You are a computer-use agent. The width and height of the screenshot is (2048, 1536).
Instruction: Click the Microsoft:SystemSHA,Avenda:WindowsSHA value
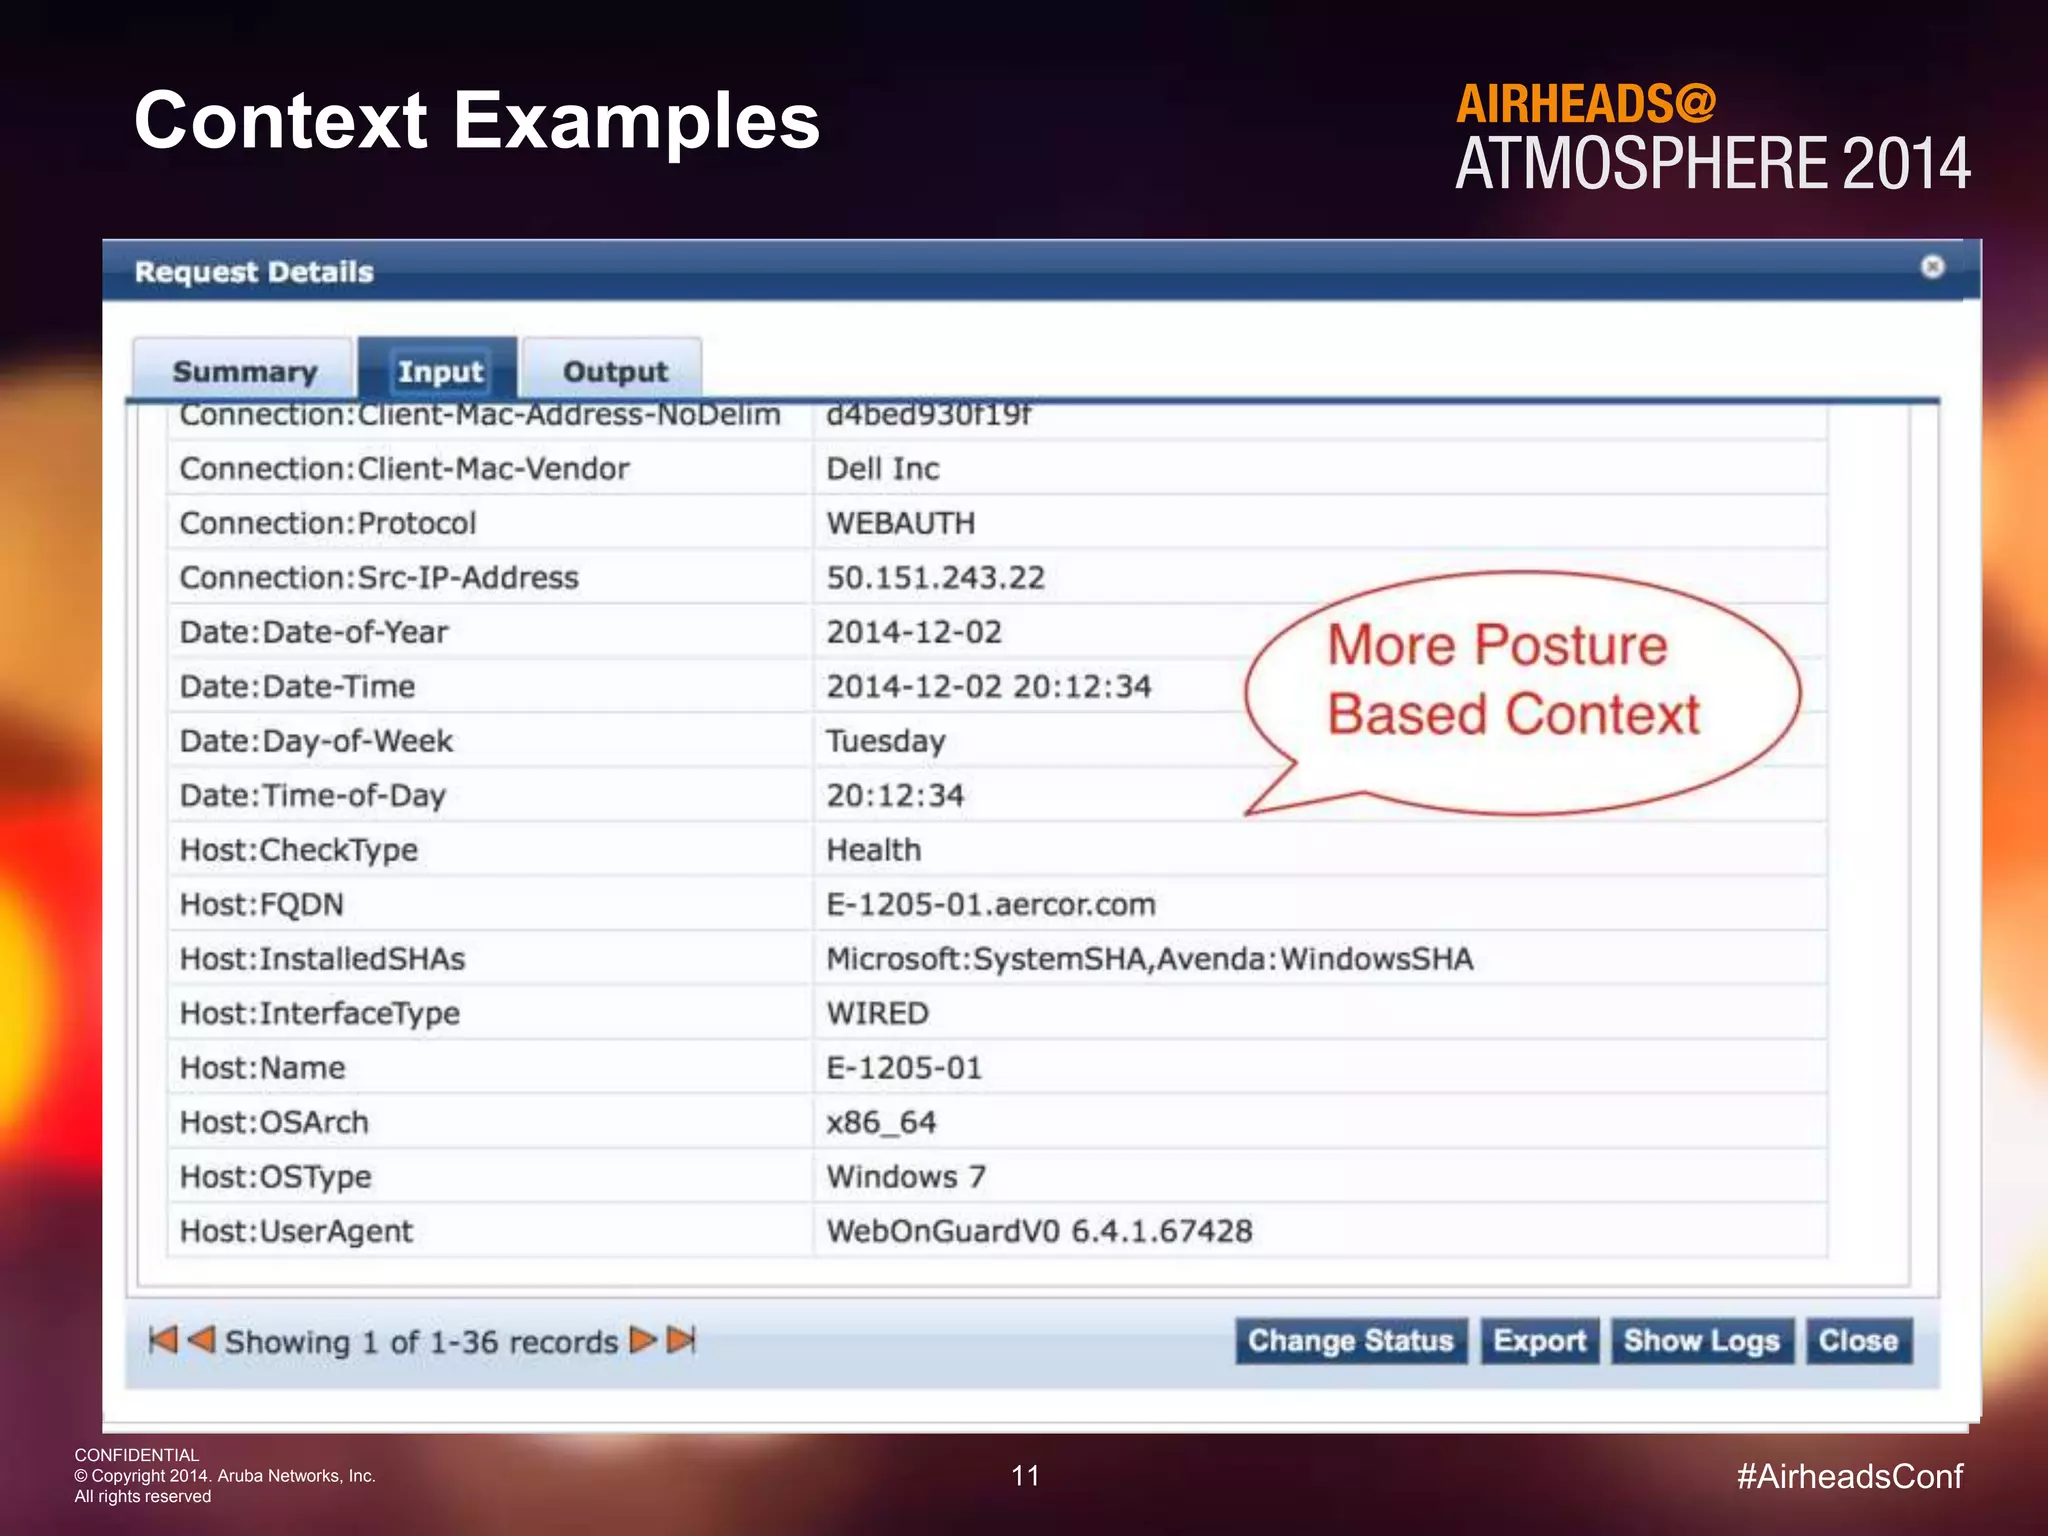pos(1150,959)
